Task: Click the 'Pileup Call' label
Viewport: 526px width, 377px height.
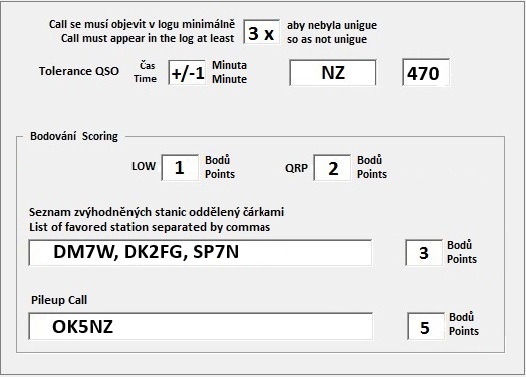Action: [59, 300]
